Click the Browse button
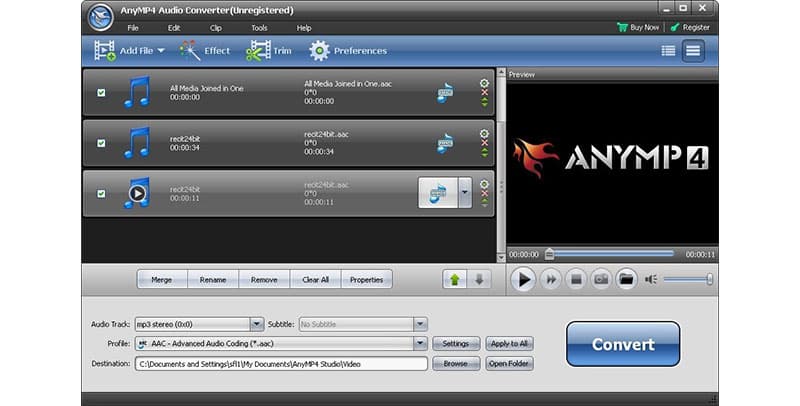800x406 pixels. 456,364
